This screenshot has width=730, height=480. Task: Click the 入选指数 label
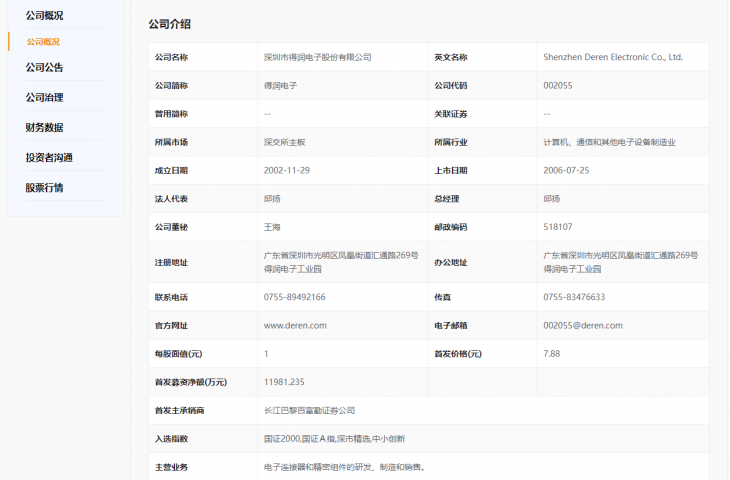pyautogui.click(x=171, y=439)
